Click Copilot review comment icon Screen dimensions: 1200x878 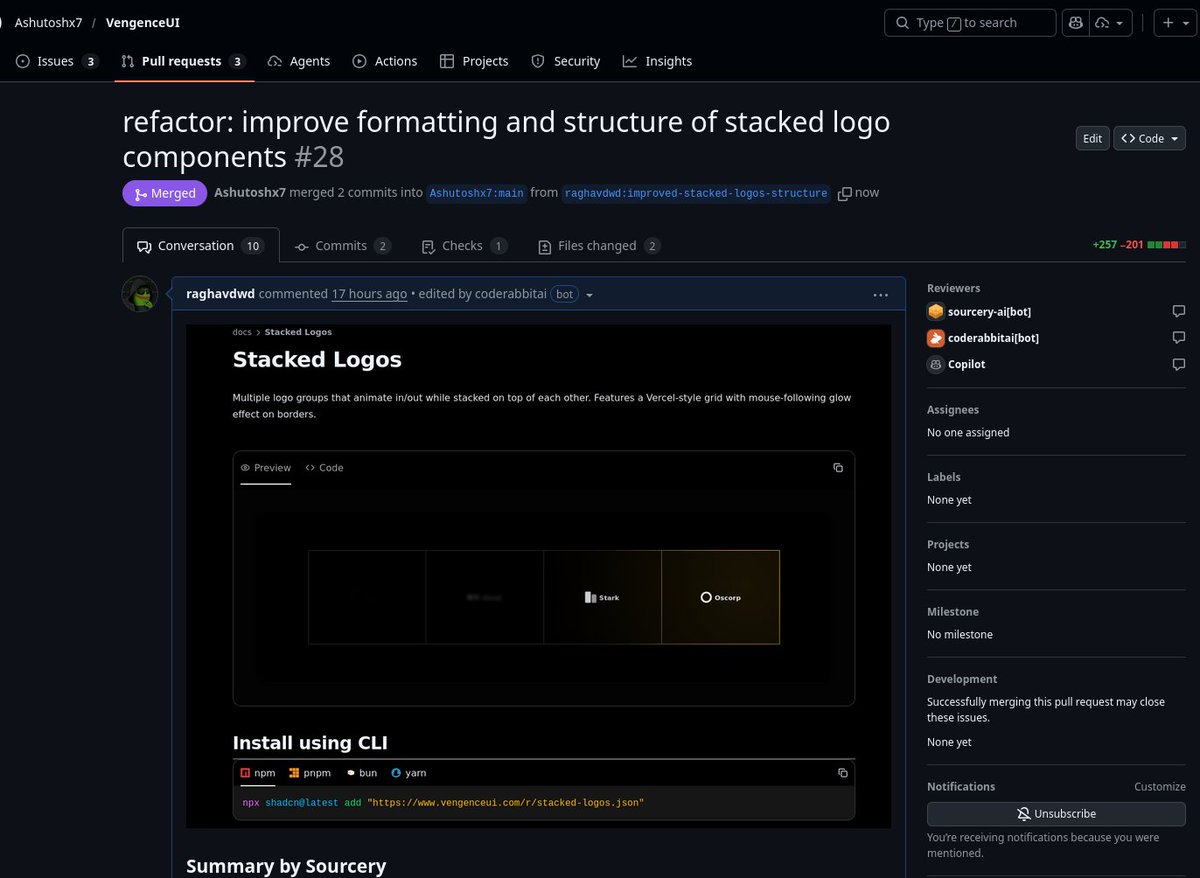click(x=1178, y=364)
